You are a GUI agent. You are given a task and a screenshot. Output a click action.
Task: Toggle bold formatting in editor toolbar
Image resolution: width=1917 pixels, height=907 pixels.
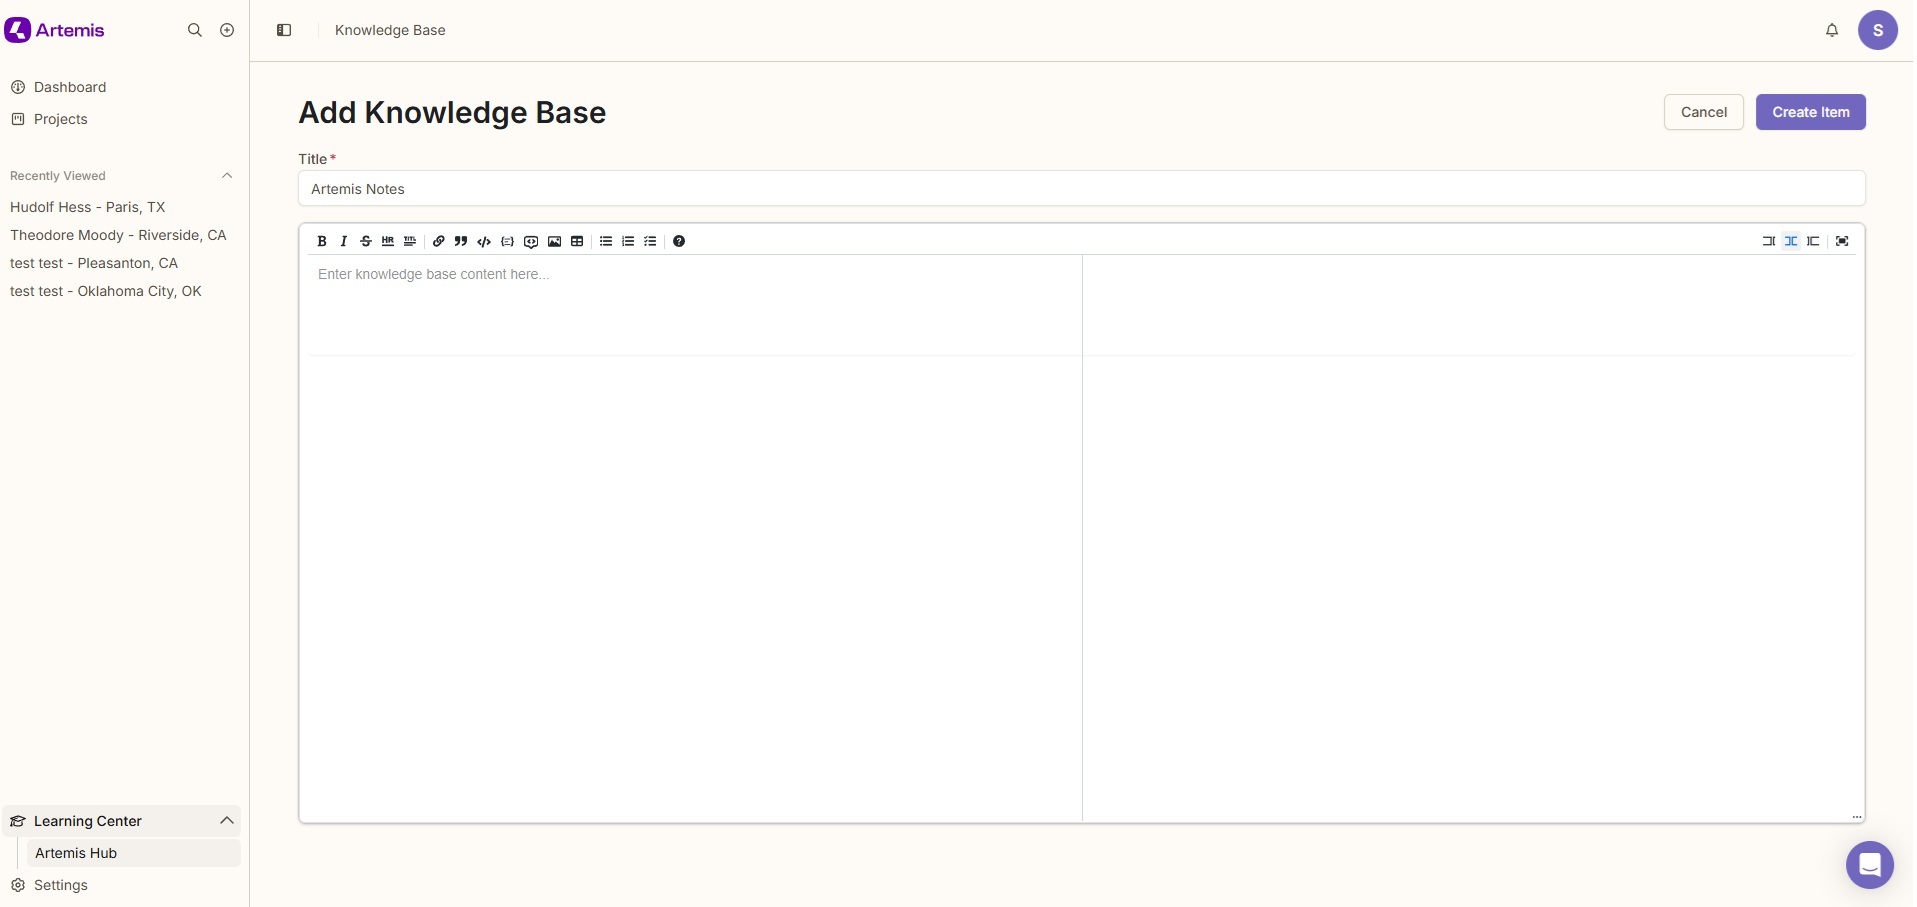(x=322, y=241)
